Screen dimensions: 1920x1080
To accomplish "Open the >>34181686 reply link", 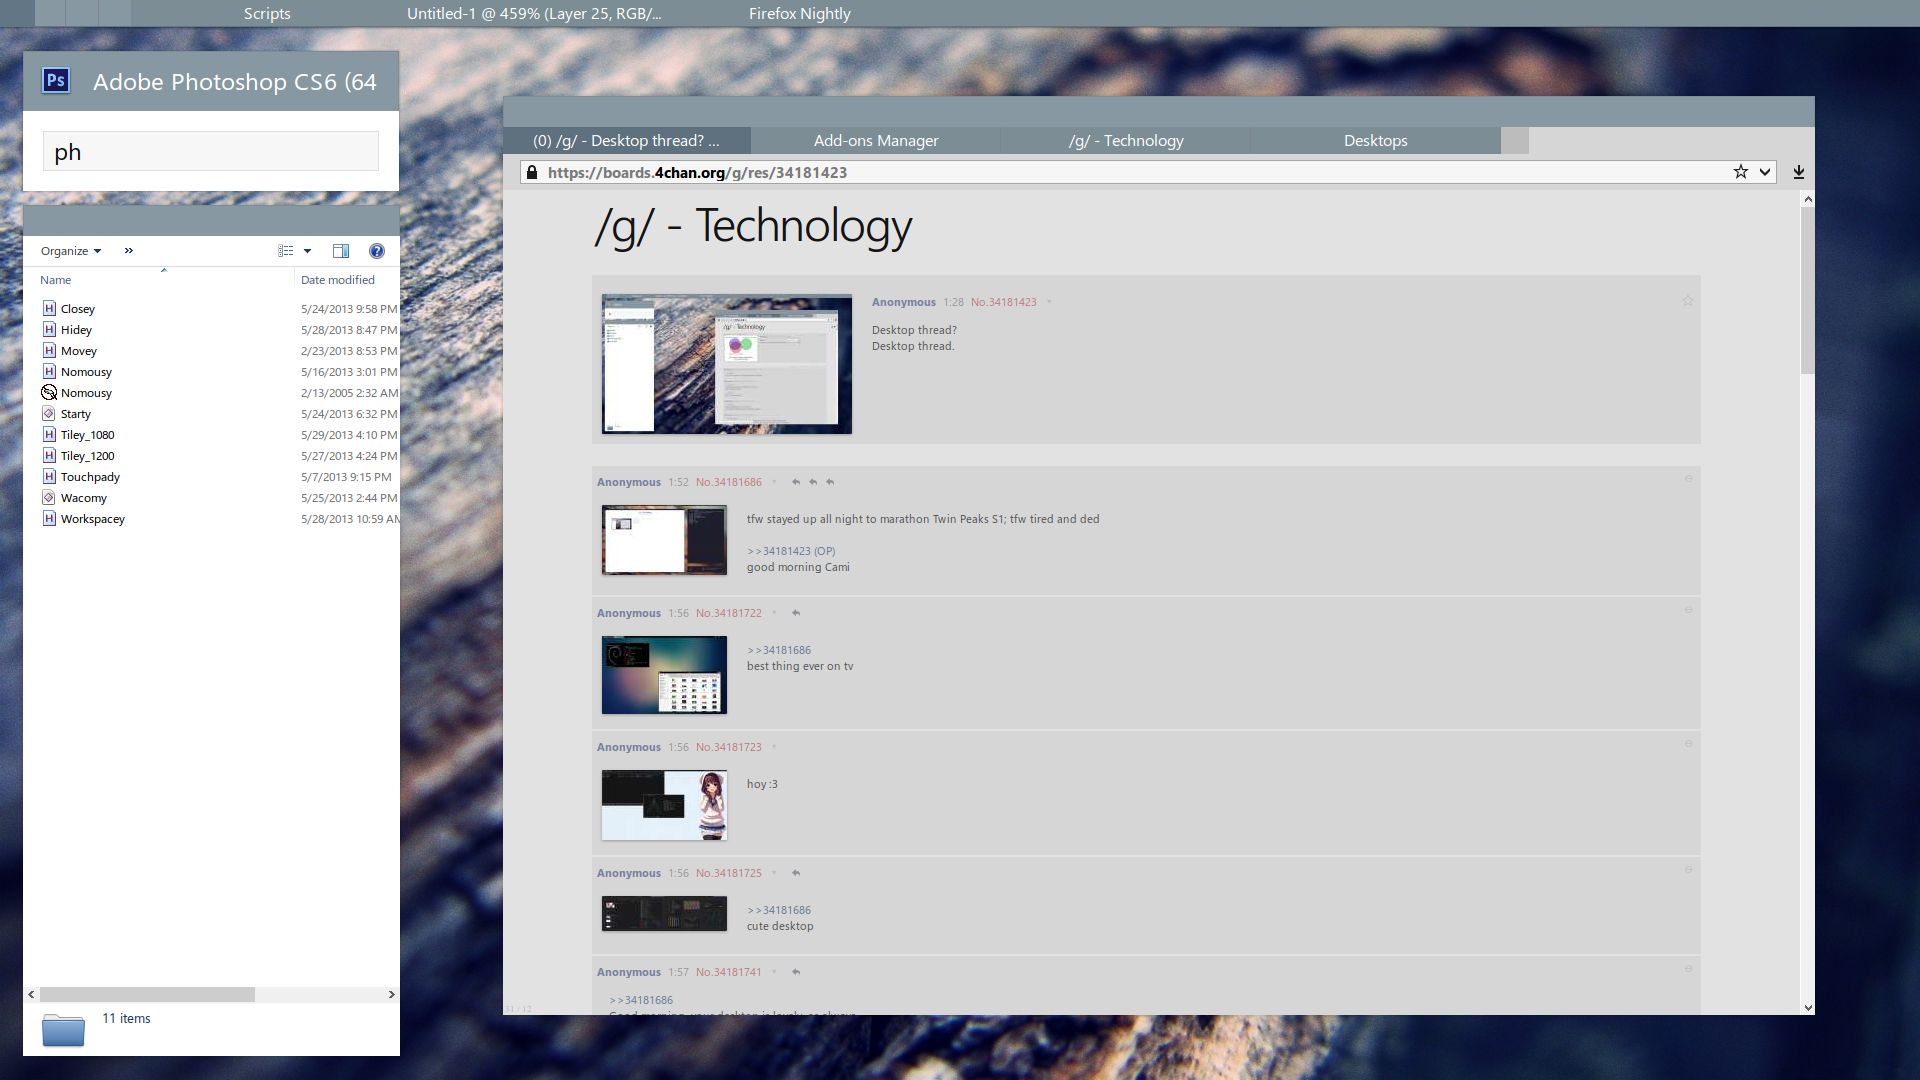I will [777, 649].
